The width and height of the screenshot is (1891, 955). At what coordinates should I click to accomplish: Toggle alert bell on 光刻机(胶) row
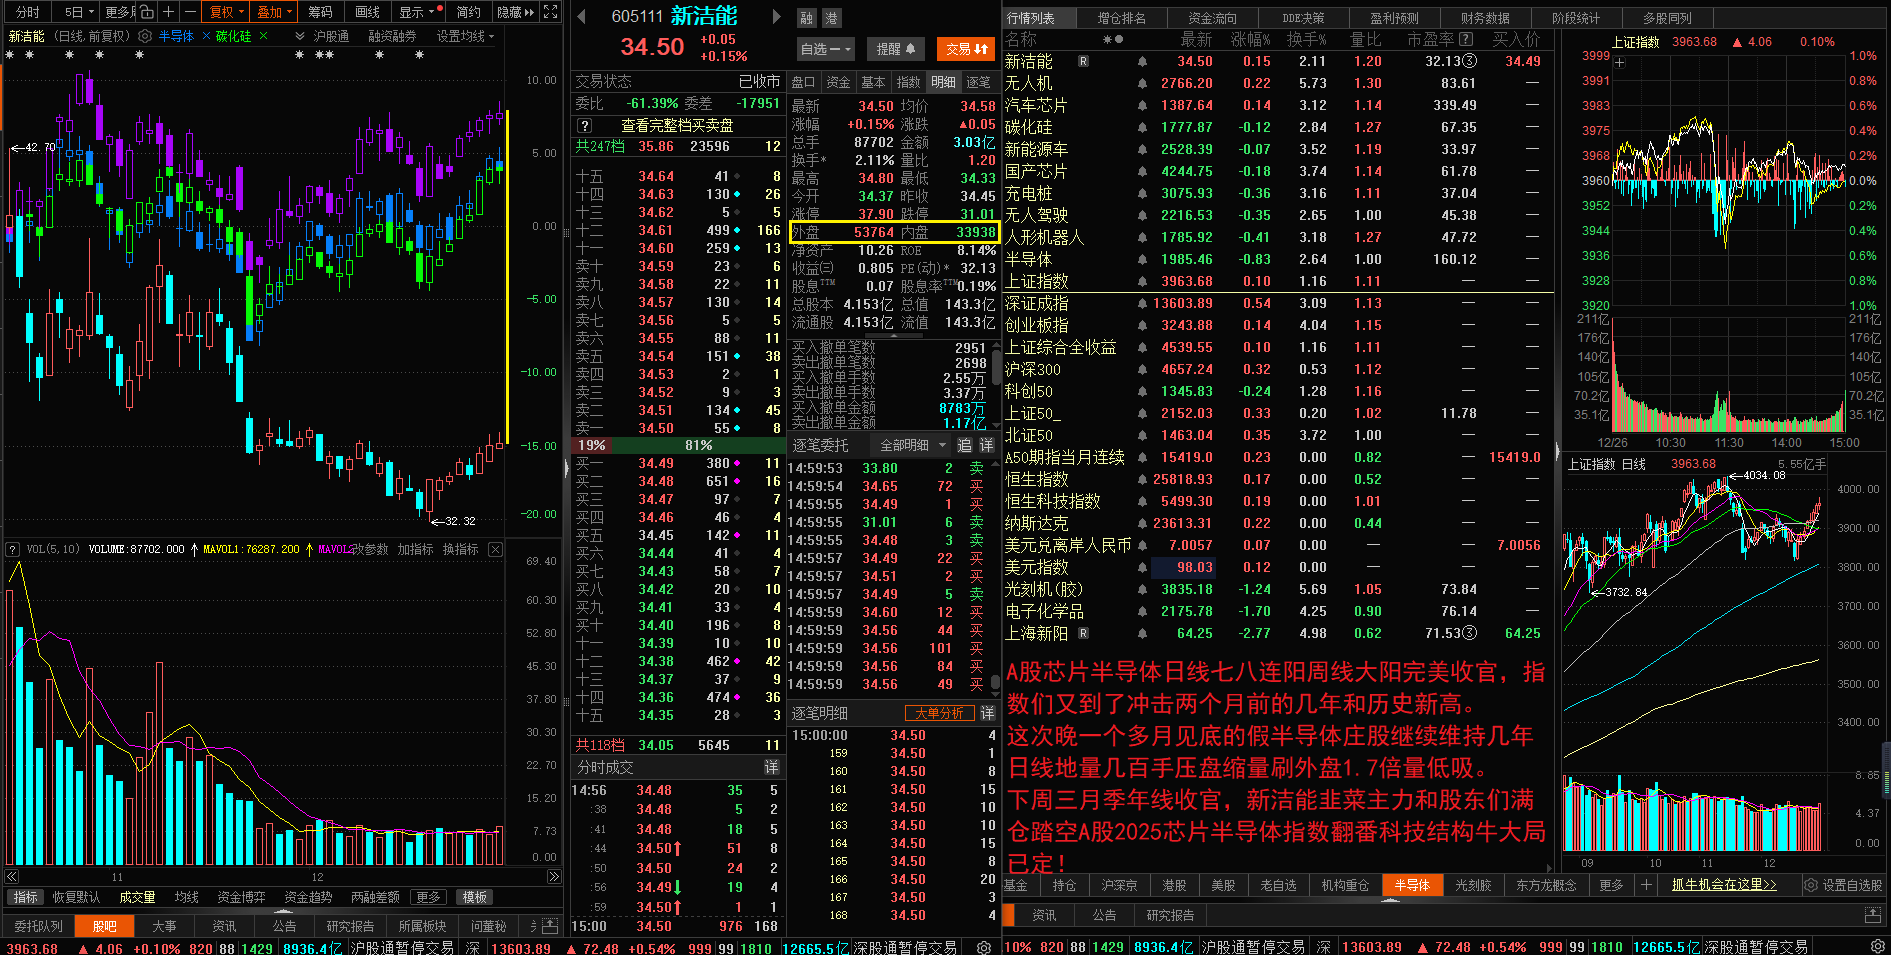[x=1142, y=589]
